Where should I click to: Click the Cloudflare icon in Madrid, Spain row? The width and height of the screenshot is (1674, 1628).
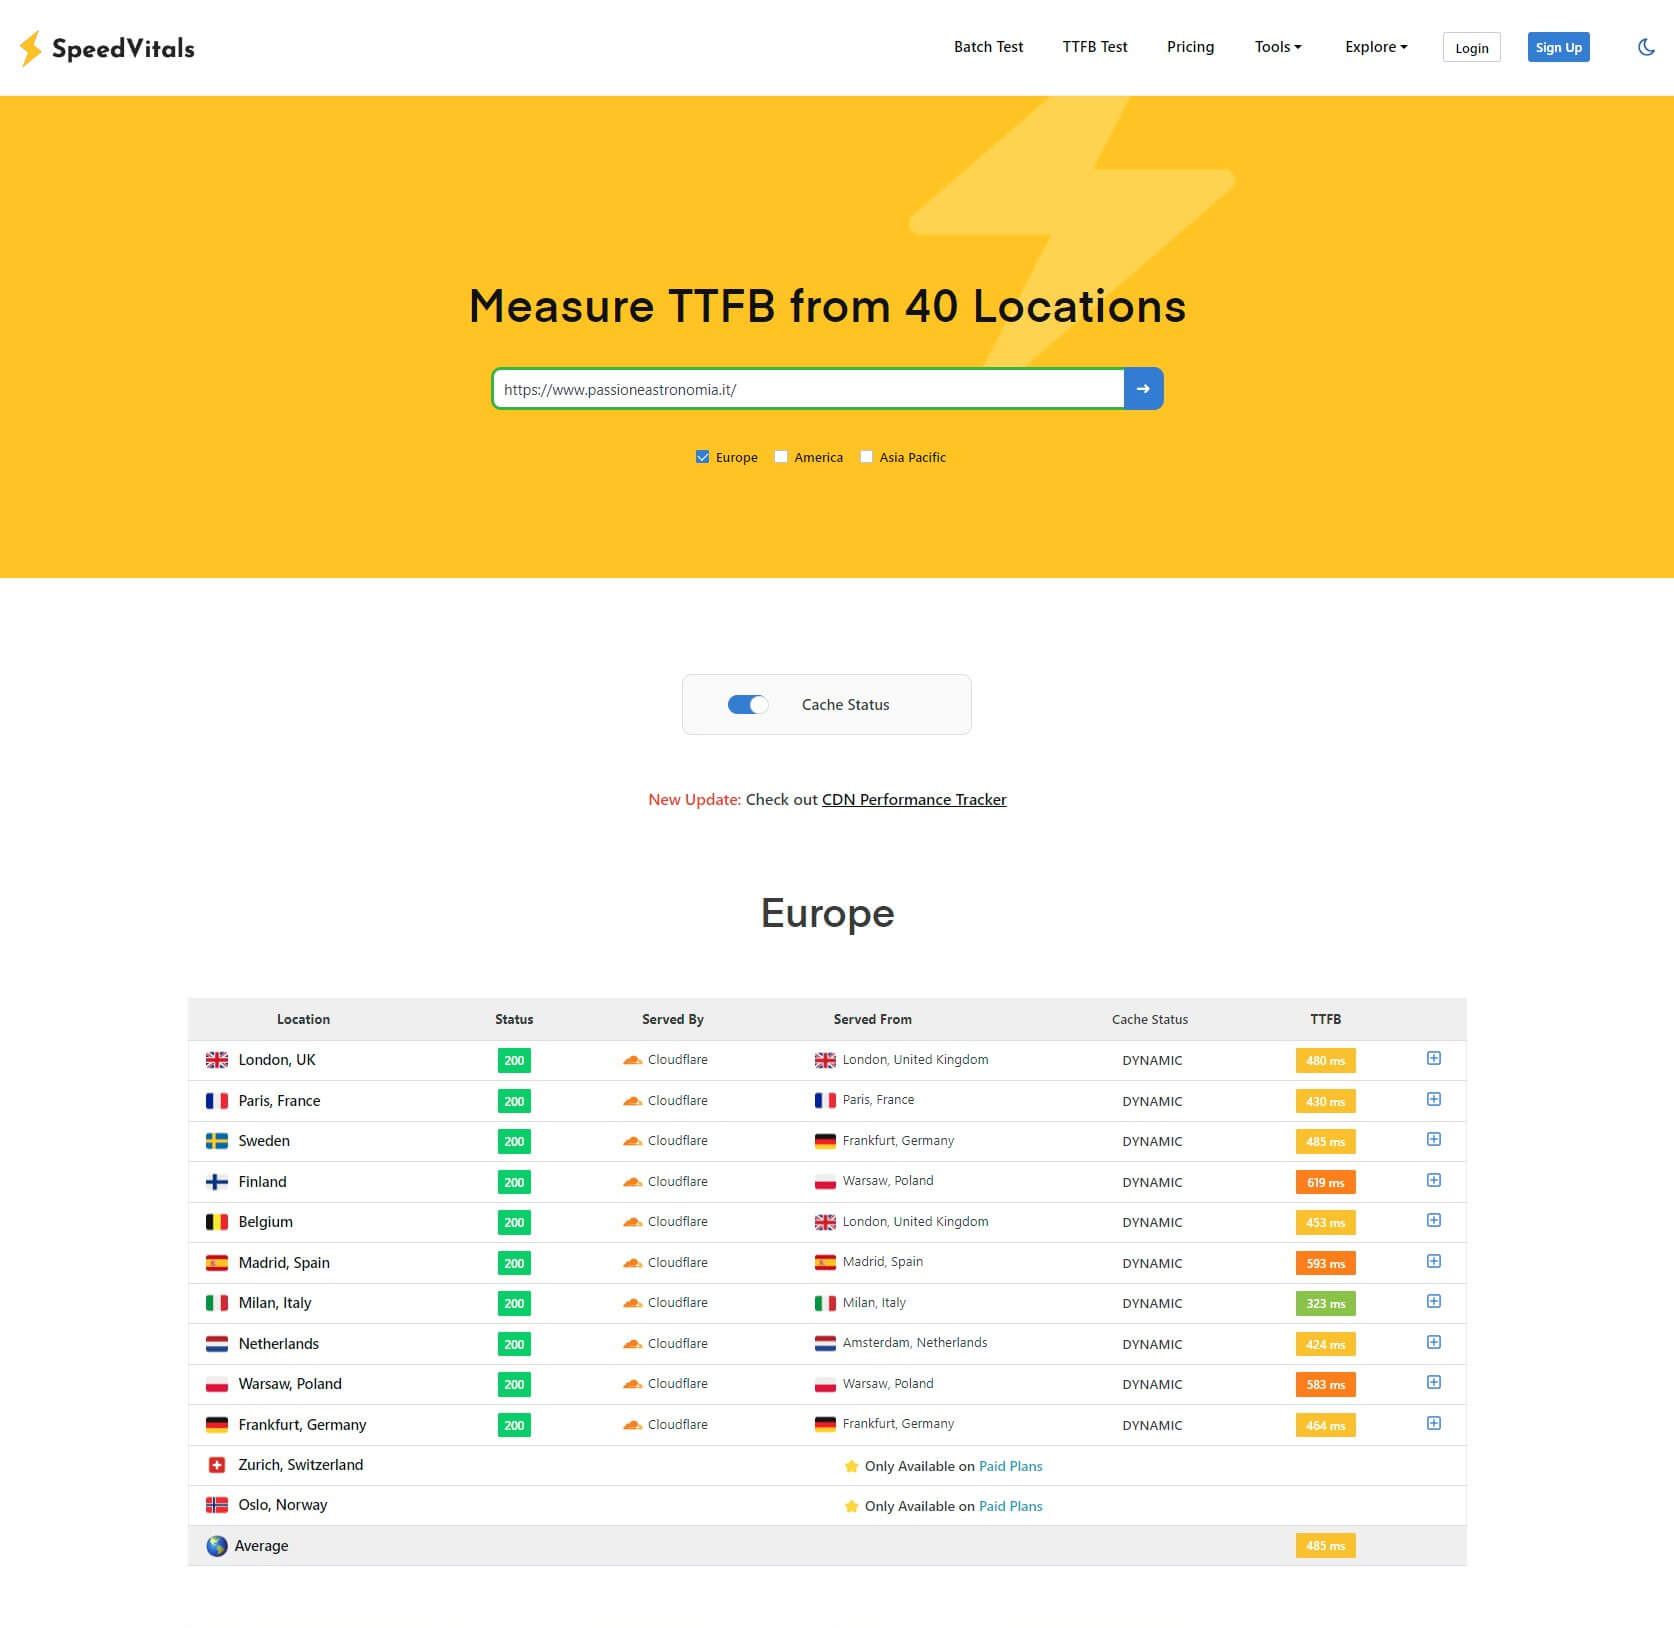633,1263
